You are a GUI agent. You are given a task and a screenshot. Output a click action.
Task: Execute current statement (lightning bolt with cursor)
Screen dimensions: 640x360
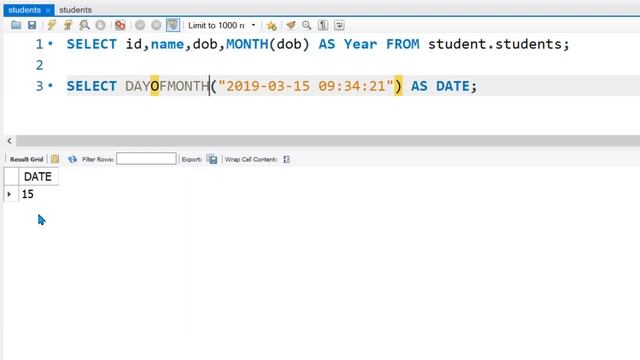[68, 25]
